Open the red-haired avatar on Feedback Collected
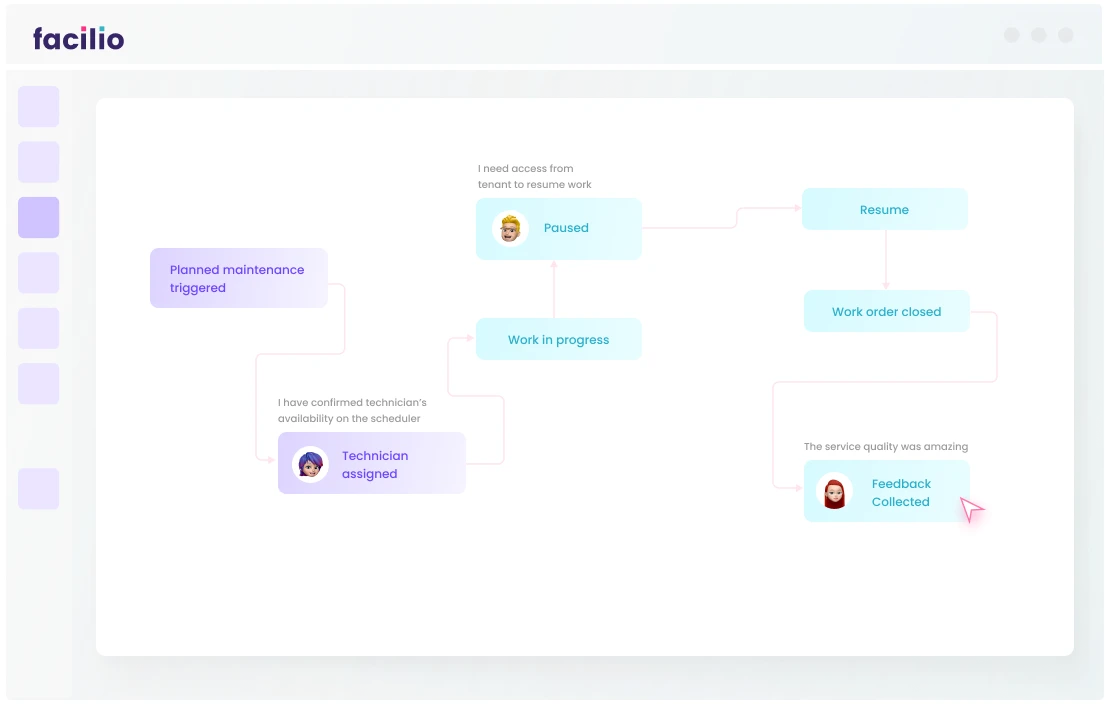The height and width of the screenshot is (704, 1108). coord(834,492)
